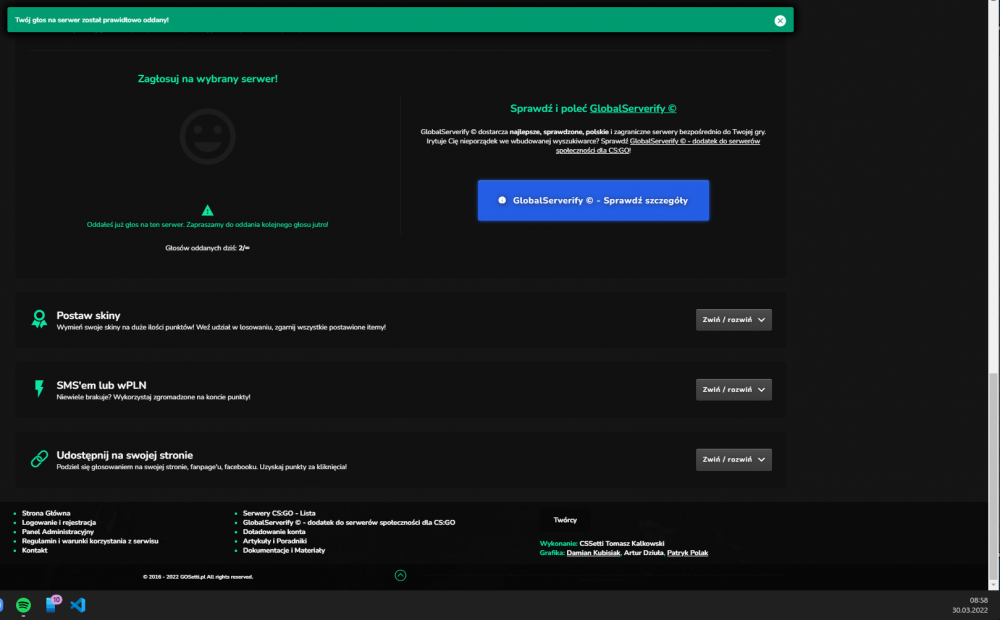Open the Kontakt footer link
Screen dimensions: 1000x620
click(x=34, y=550)
